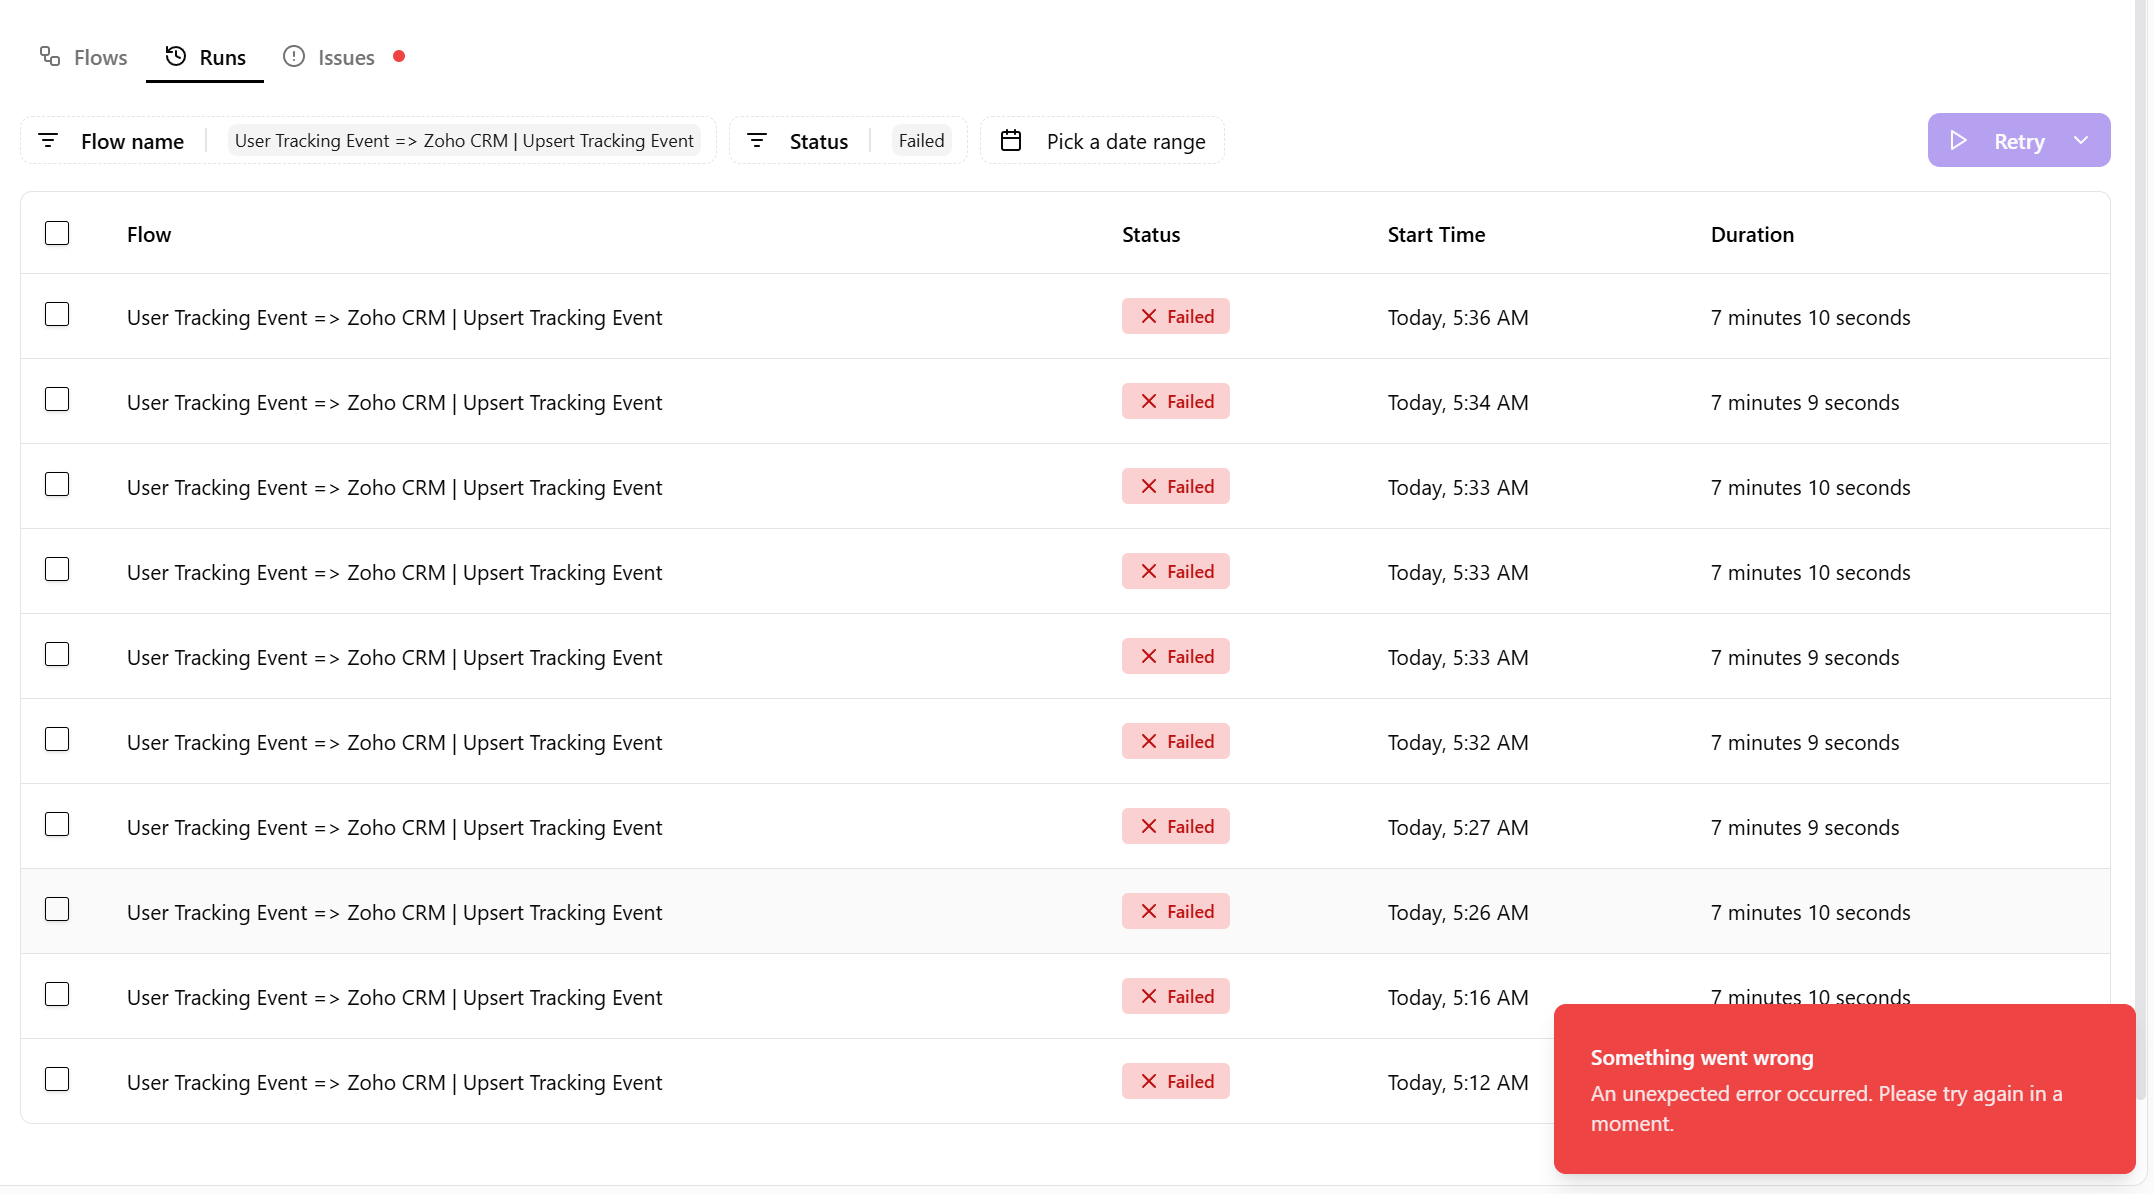Click the Flow name filter icon
Viewport: 2154px width, 1194px height.
[48, 140]
